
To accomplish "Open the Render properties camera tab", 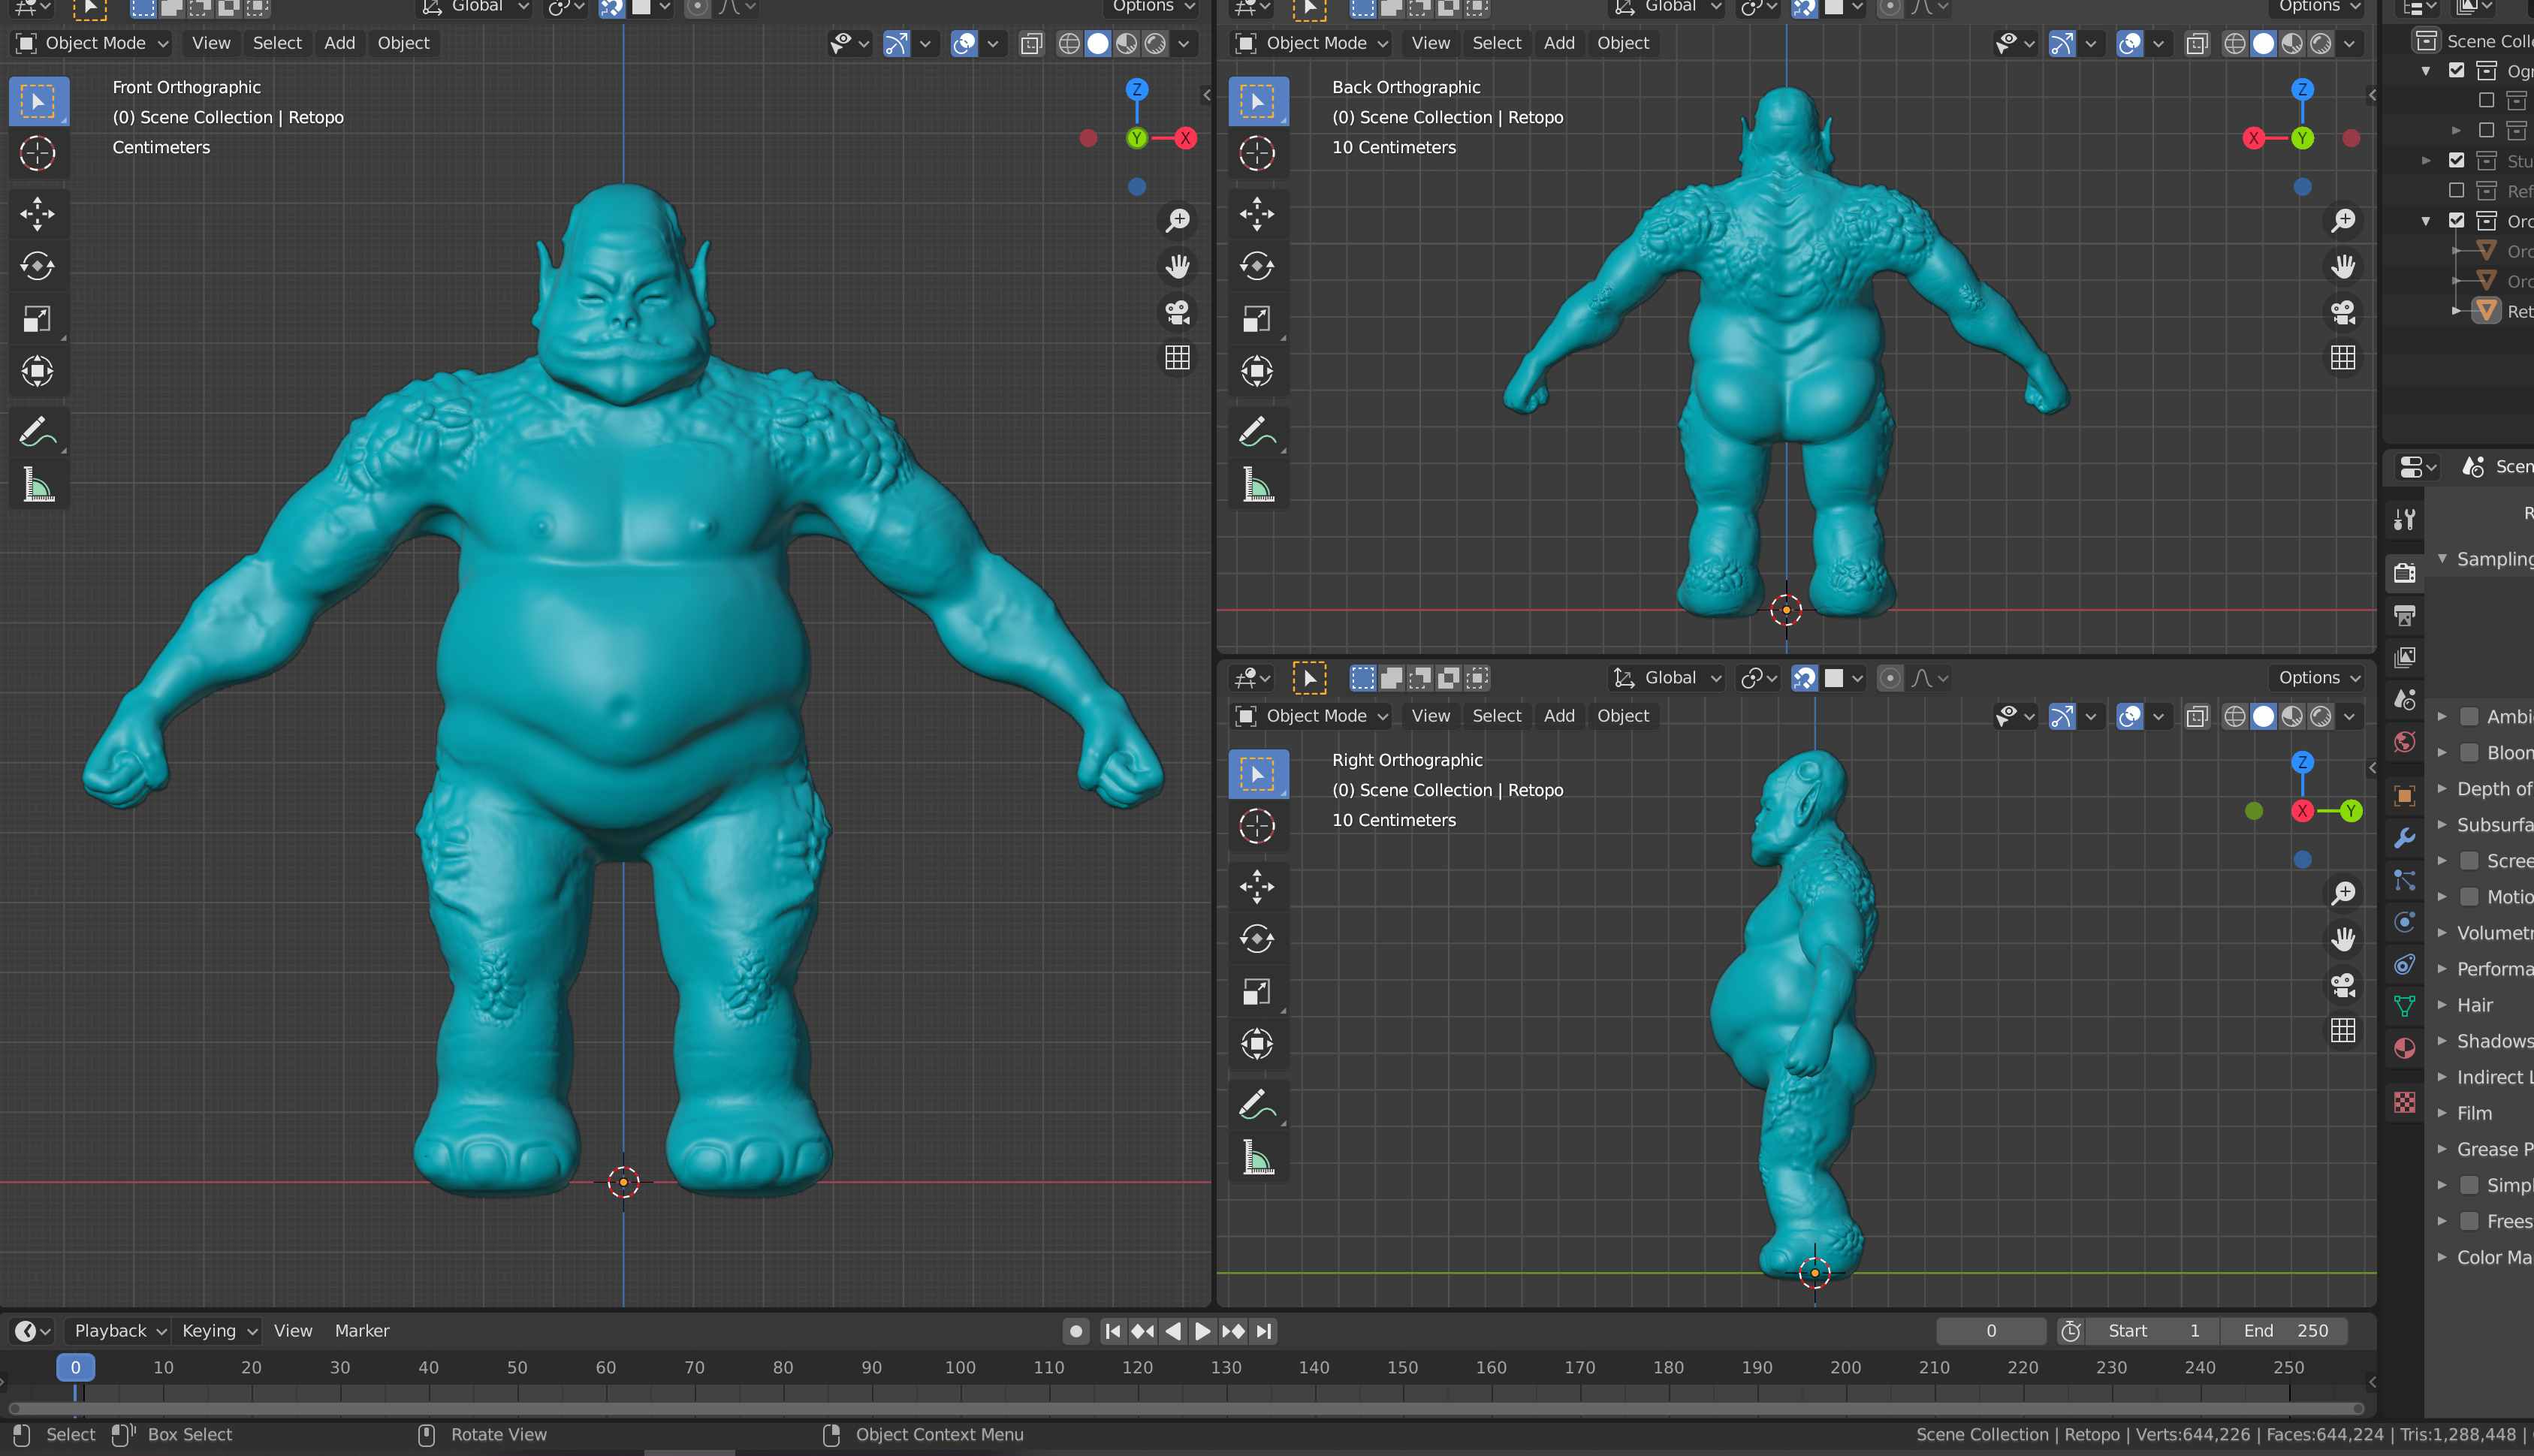I will pos(2404,572).
